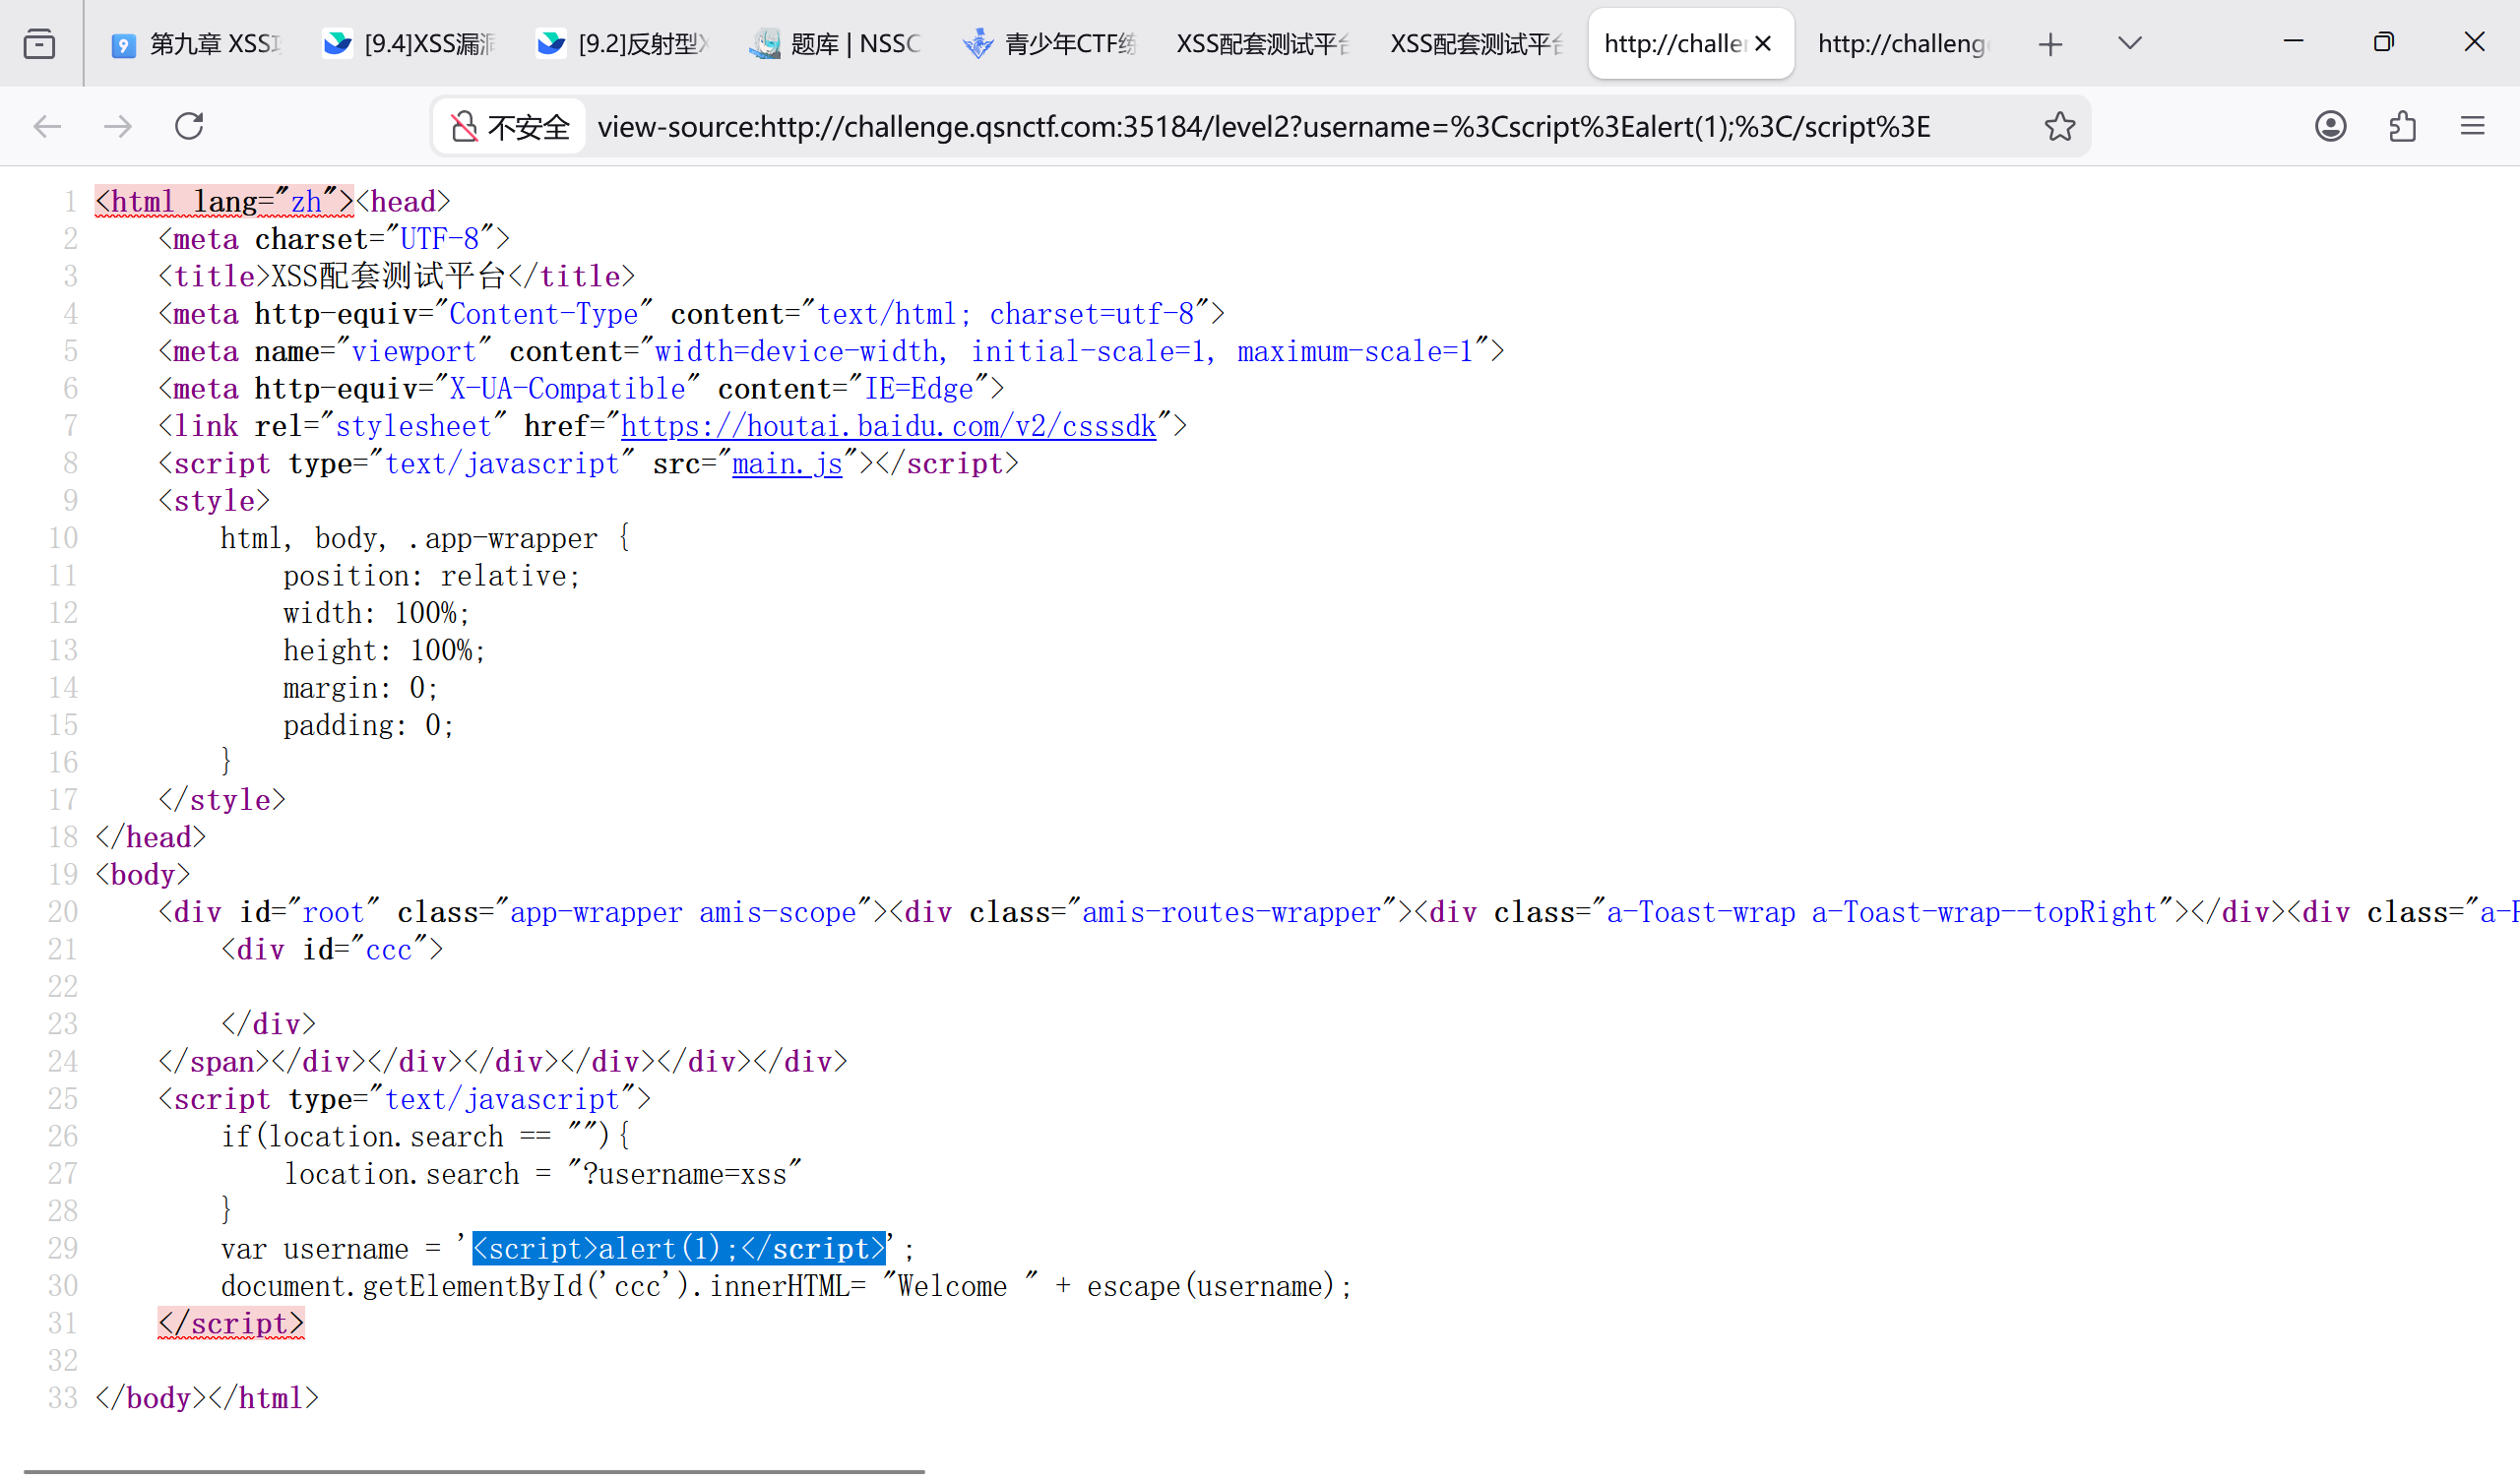Click the 不安全 security indicator
Screen dimensions: 2520x1480
pos(510,127)
